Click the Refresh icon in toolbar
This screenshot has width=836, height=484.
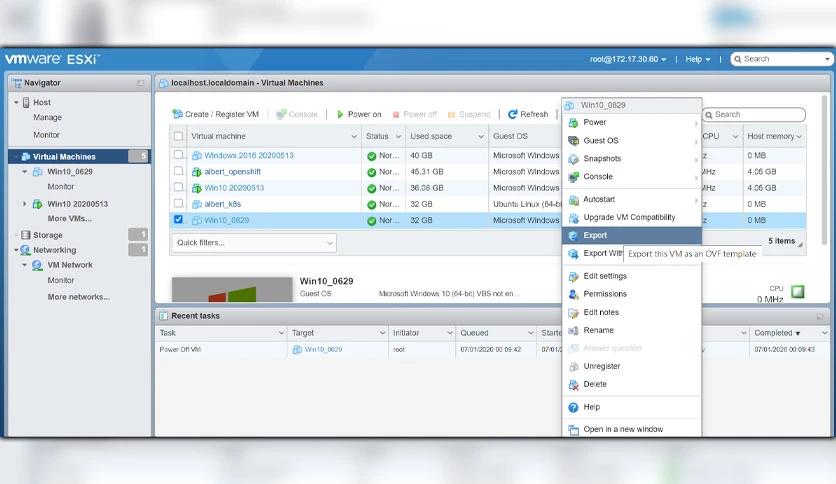pos(513,115)
